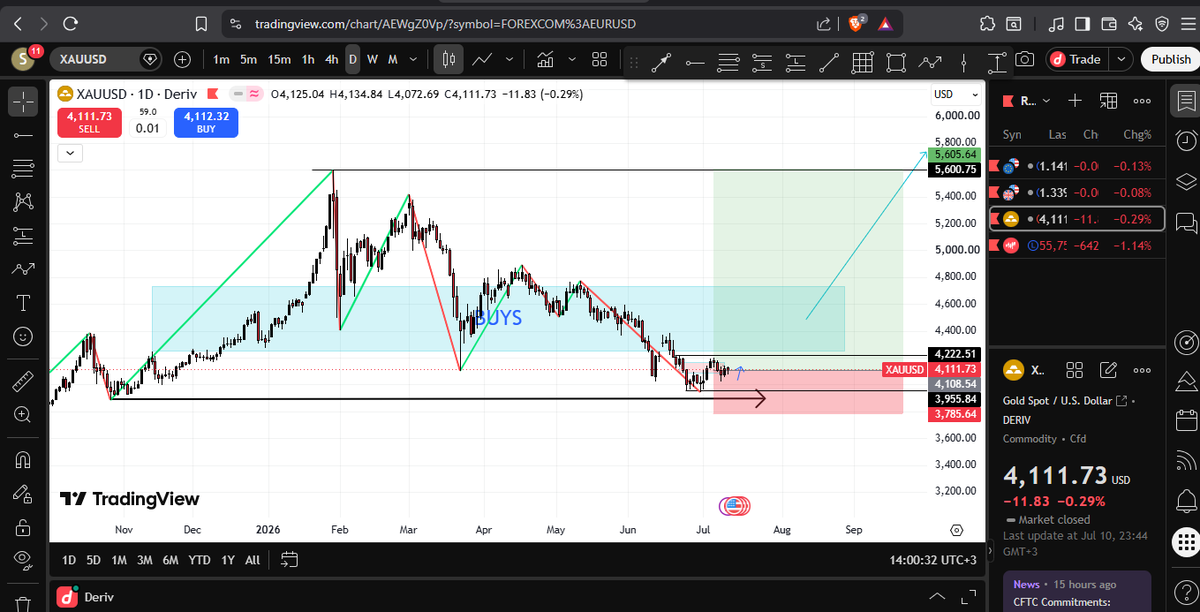This screenshot has height=612, width=1200.
Task: Select the trend line tool in left sidebar
Action: 23,135
